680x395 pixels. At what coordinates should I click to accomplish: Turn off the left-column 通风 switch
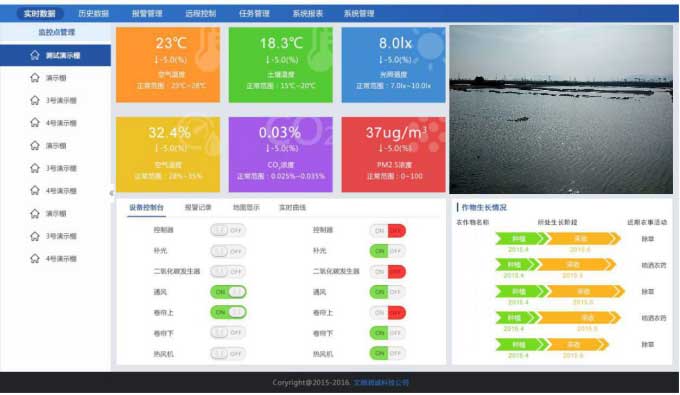coord(229,292)
